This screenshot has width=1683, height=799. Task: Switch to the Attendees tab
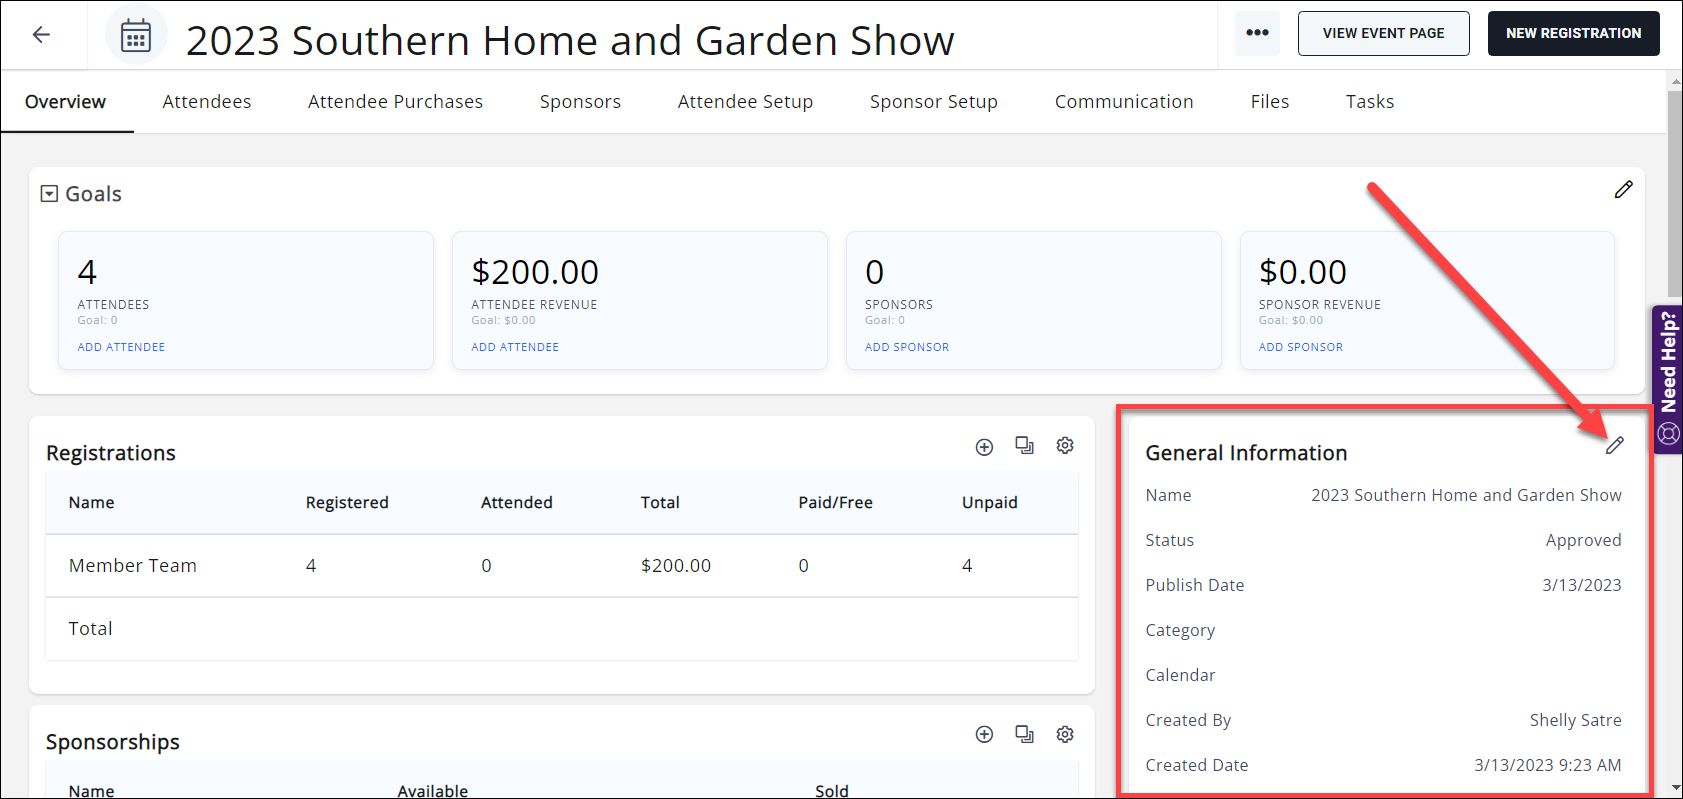pyautogui.click(x=207, y=102)
